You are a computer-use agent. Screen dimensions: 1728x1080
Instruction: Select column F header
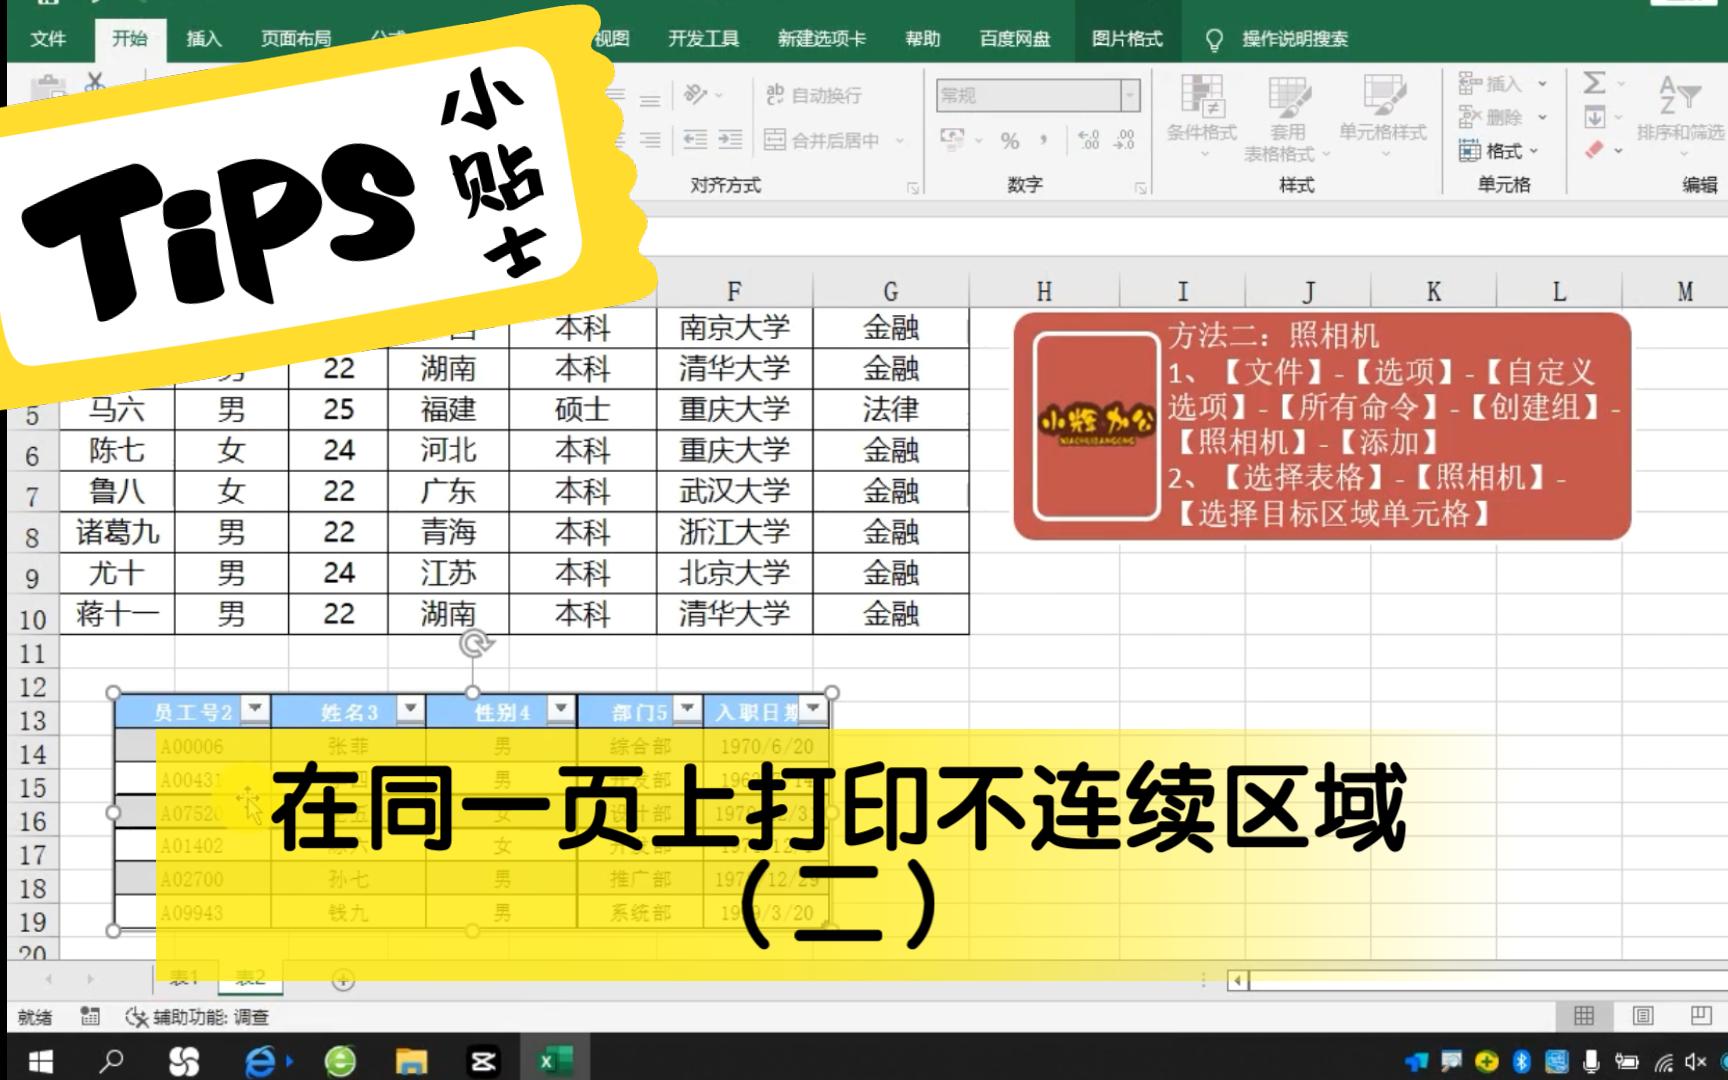pyautogui.click(x=734, y=291)
